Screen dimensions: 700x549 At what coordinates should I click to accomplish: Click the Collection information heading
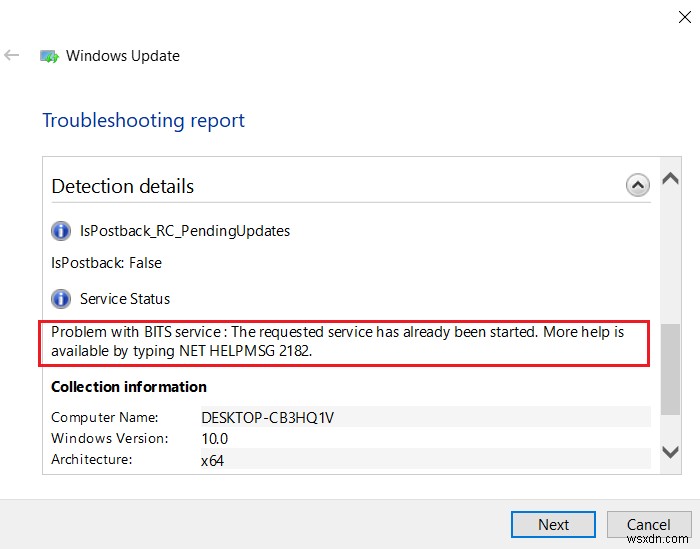pyautogui.click(x=129, y=387)
